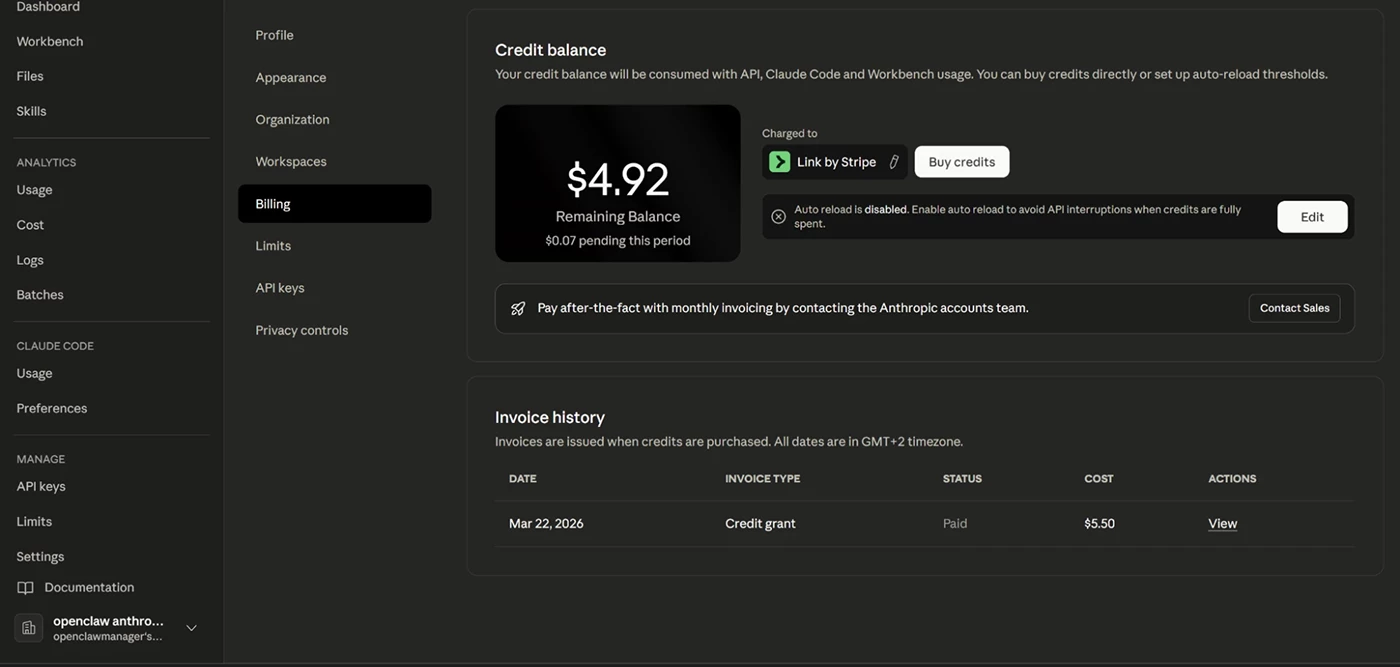Image resolution: width=1400 pixels, height=667 pixels.
Task: Select the API keys settings tab
Action: point(279,288)
